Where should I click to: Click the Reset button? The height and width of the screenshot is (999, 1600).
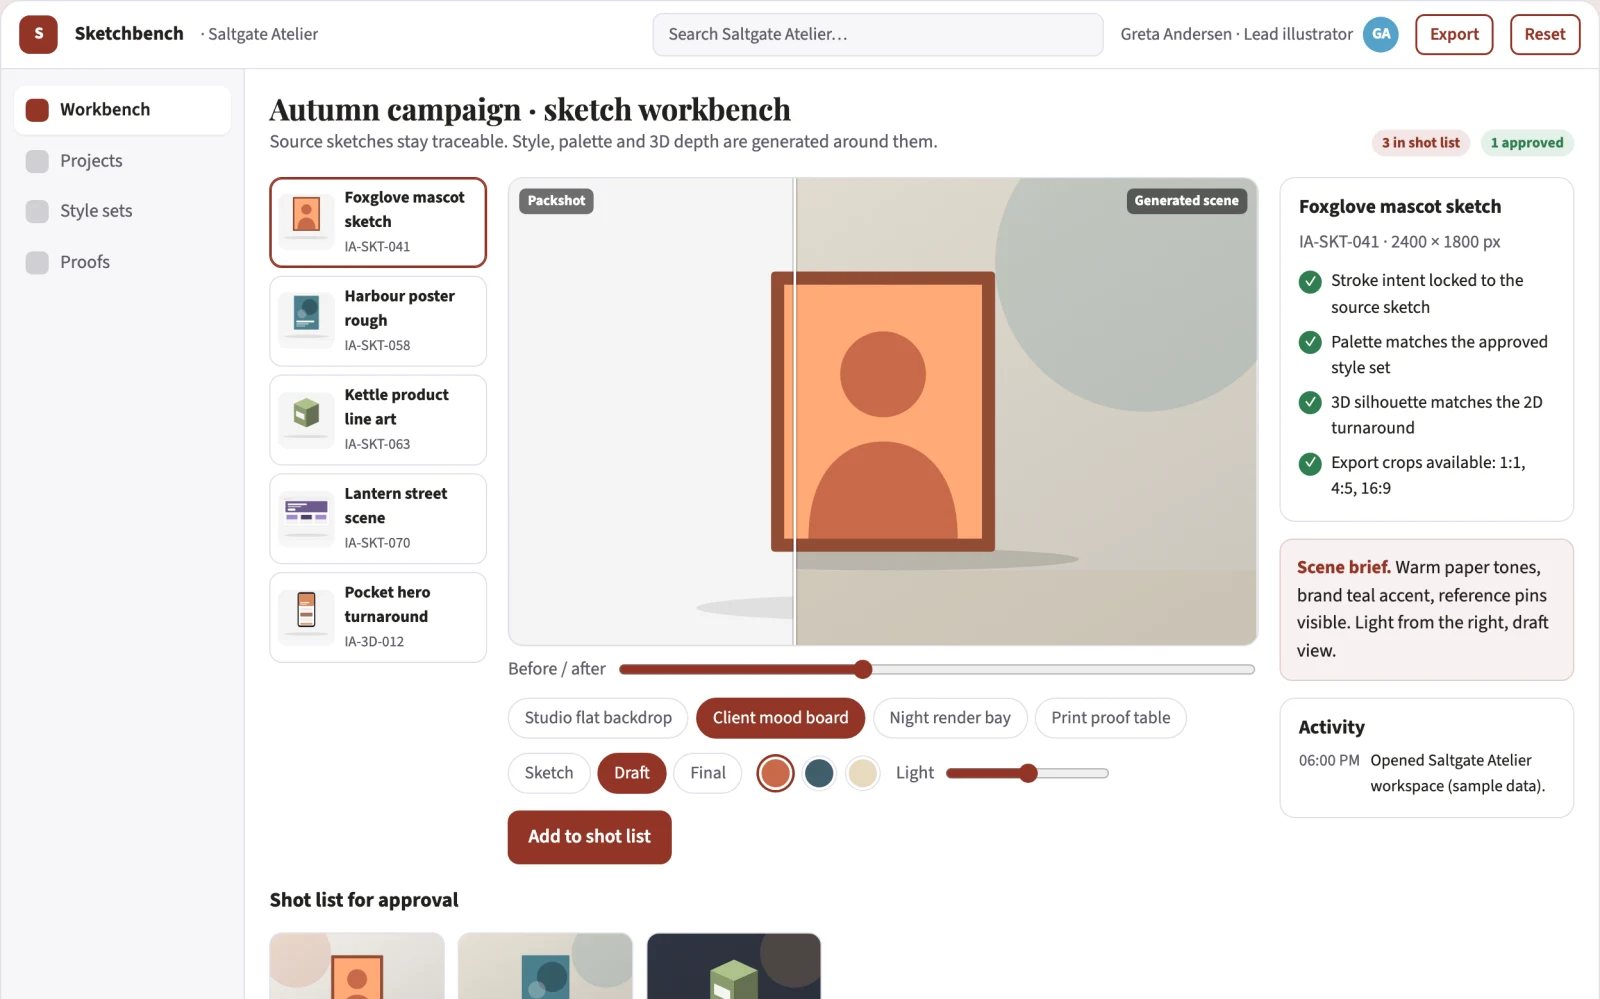[x=1545, y=34]
